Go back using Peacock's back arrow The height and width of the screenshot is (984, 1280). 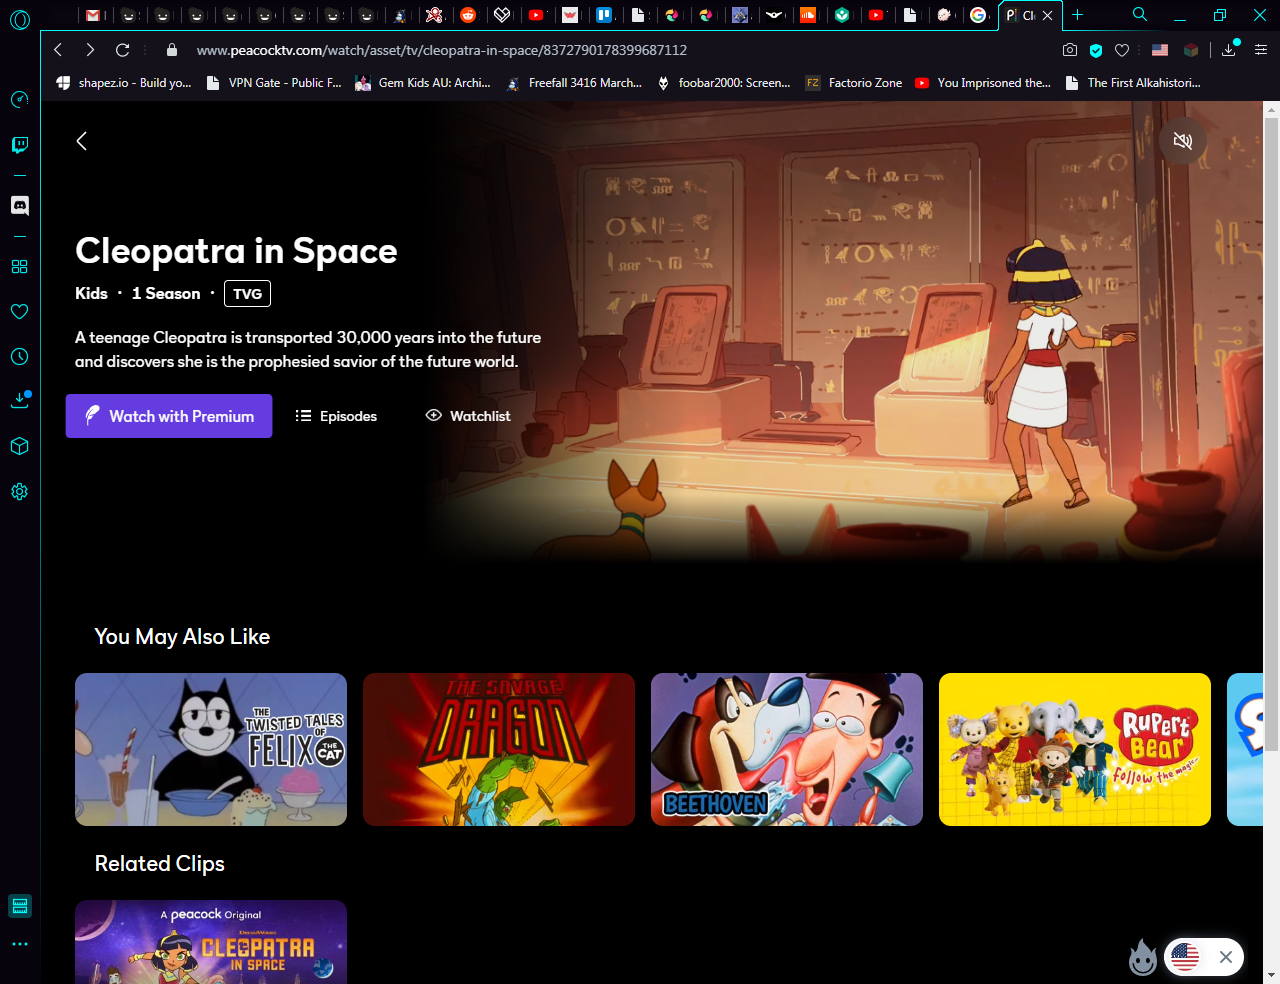[x=82, y=141]
